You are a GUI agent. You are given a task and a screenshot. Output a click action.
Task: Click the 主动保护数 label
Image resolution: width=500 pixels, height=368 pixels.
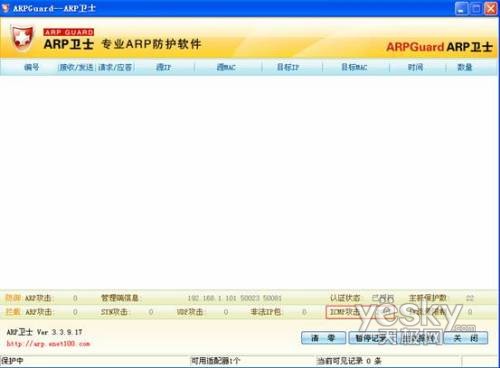(x=428, y=298)
